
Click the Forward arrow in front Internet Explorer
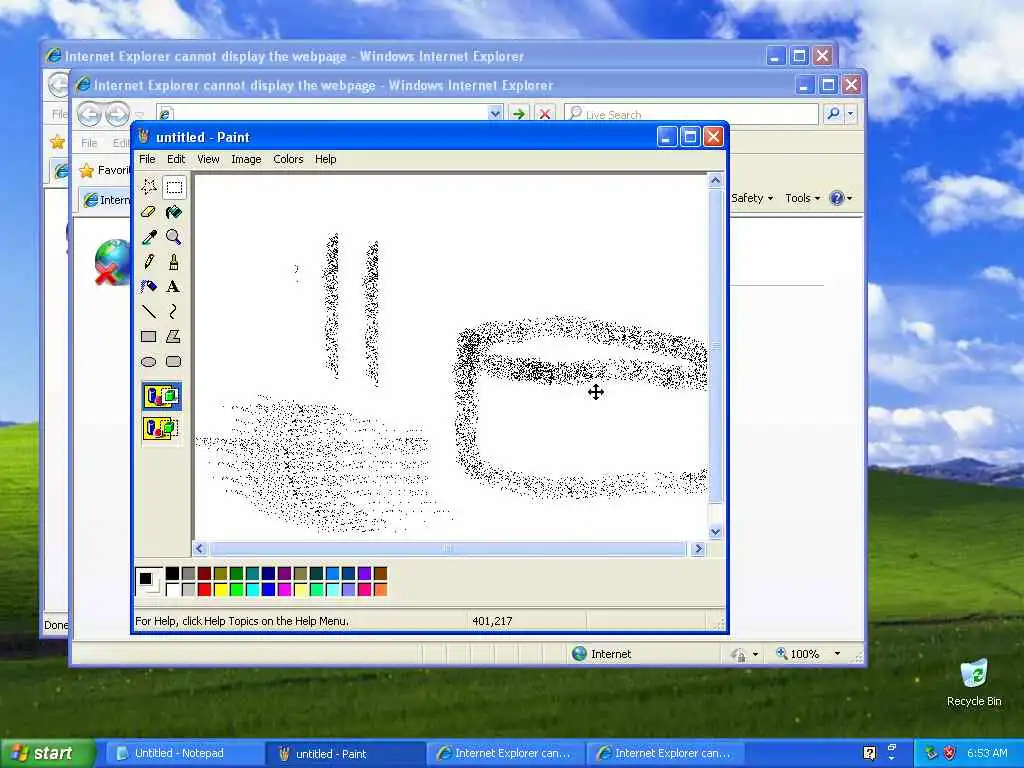pos(118,114)
